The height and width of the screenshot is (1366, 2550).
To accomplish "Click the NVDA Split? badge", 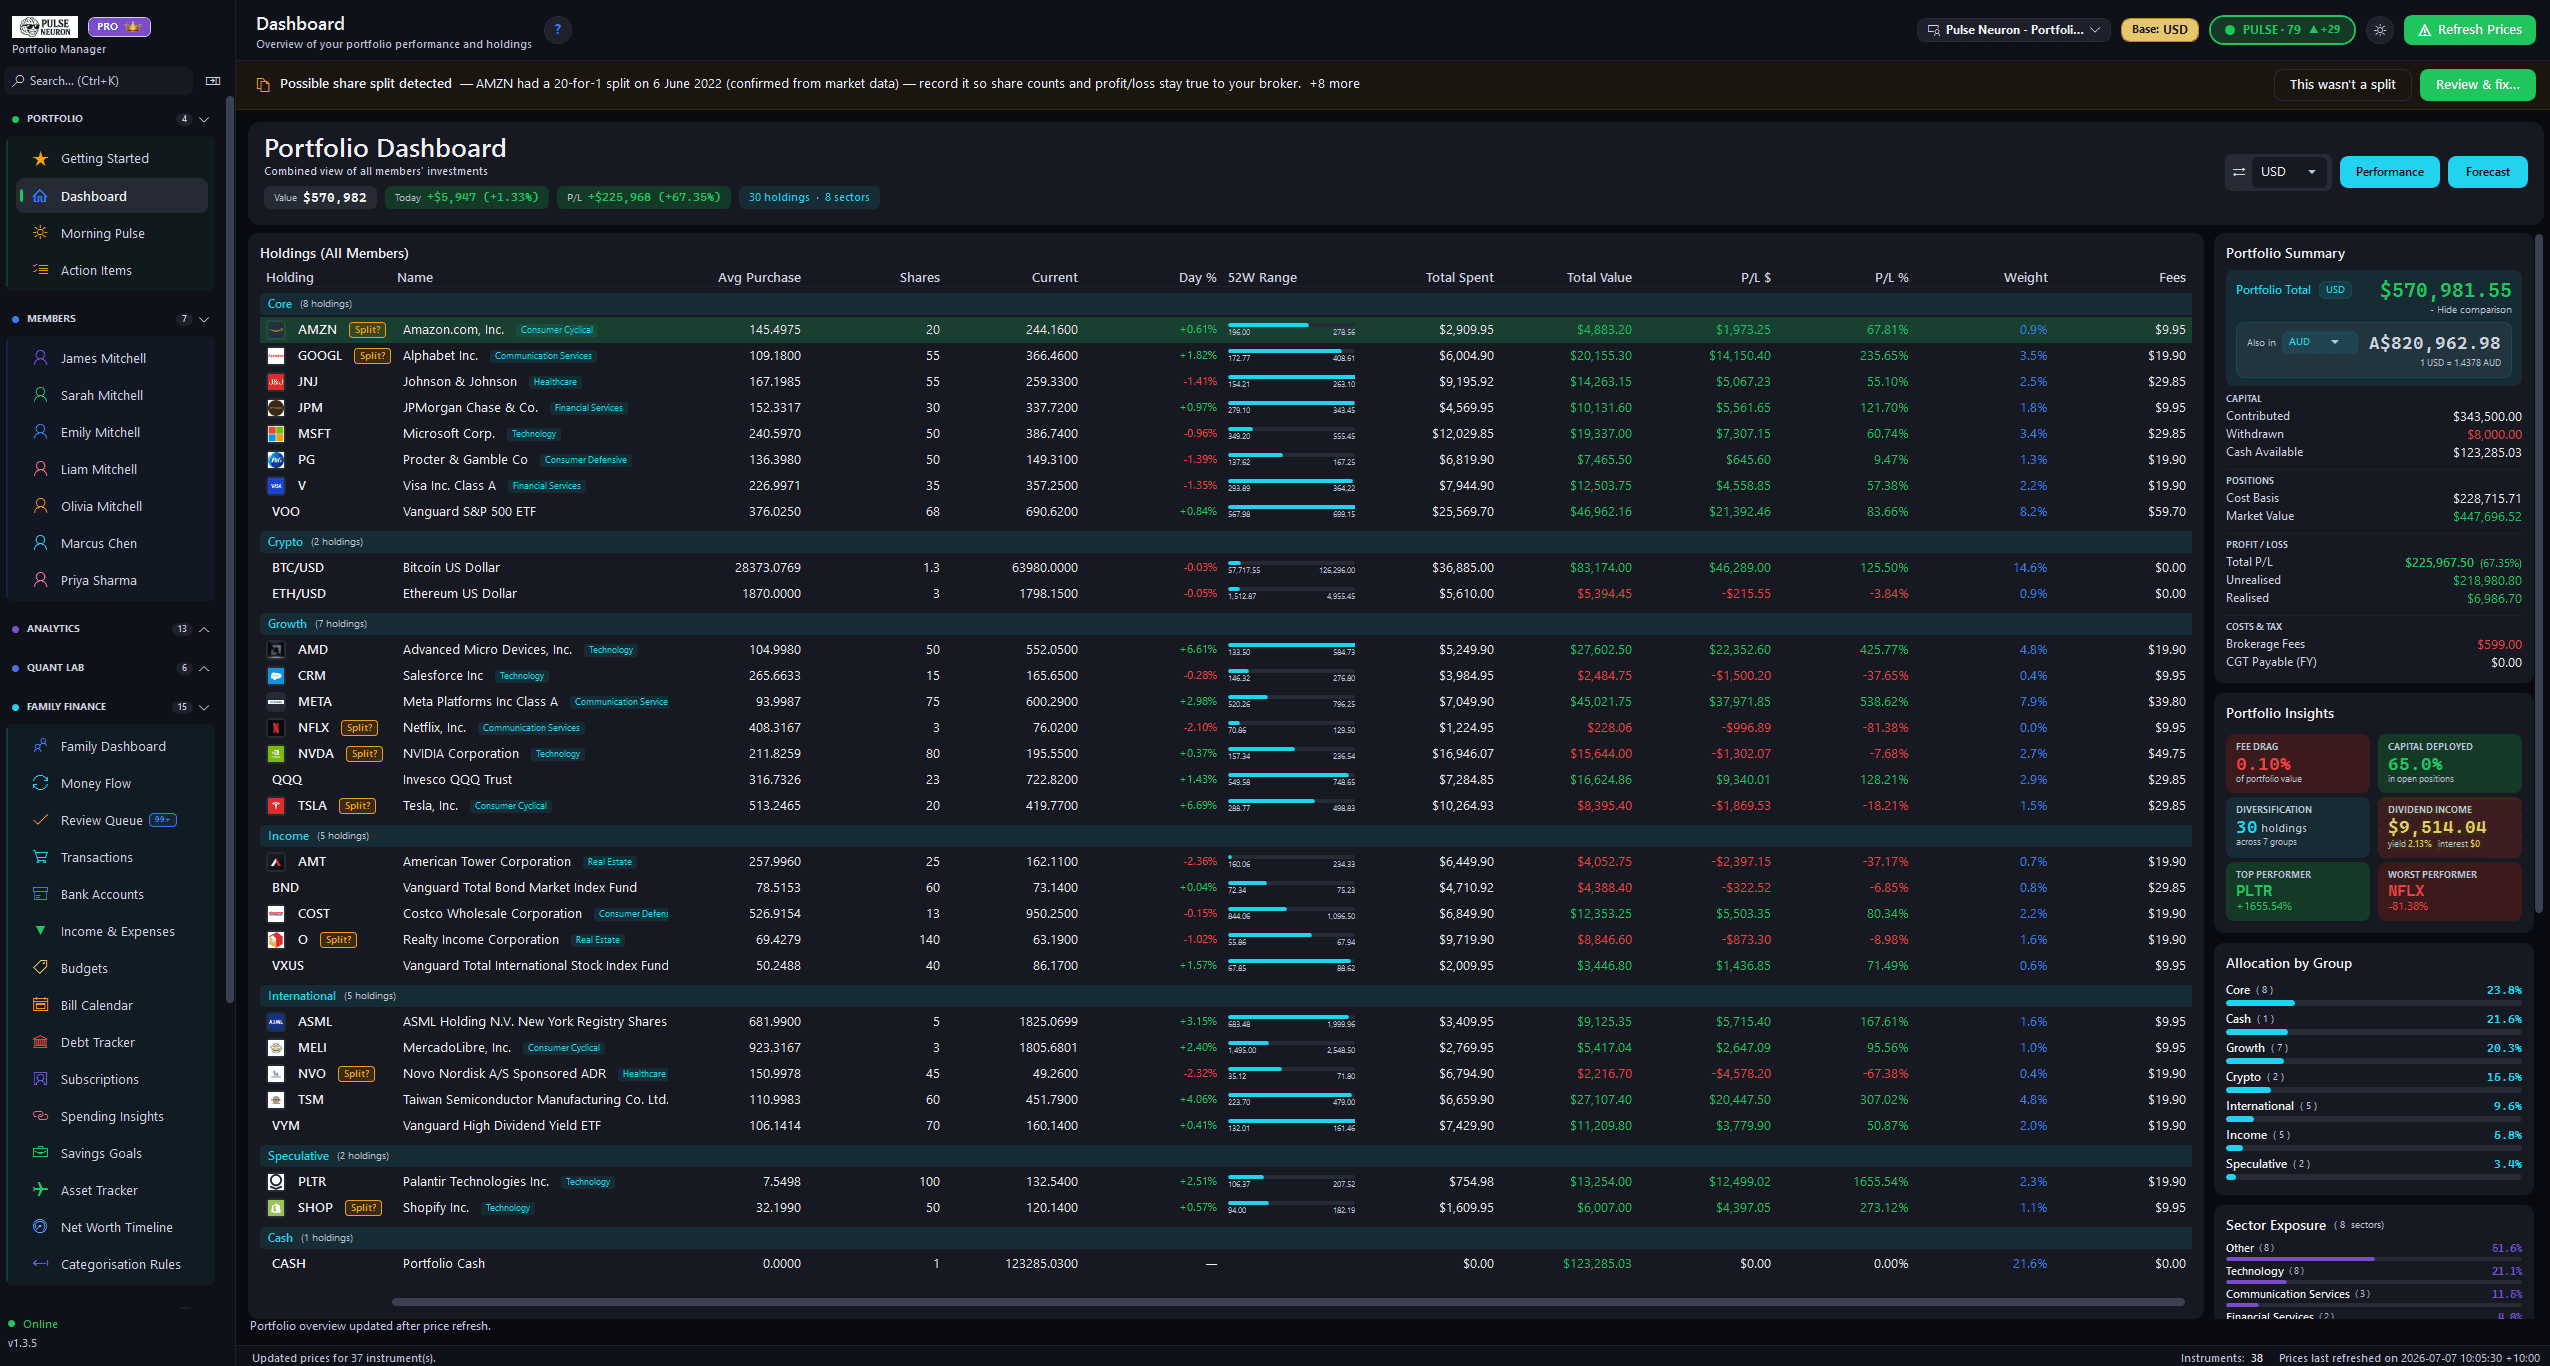I will [x=364, y=754].
